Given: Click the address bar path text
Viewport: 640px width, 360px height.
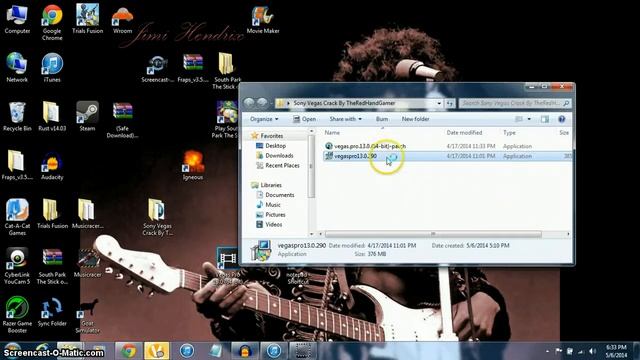Looking at the screenshot, I should tap(344, 103).
